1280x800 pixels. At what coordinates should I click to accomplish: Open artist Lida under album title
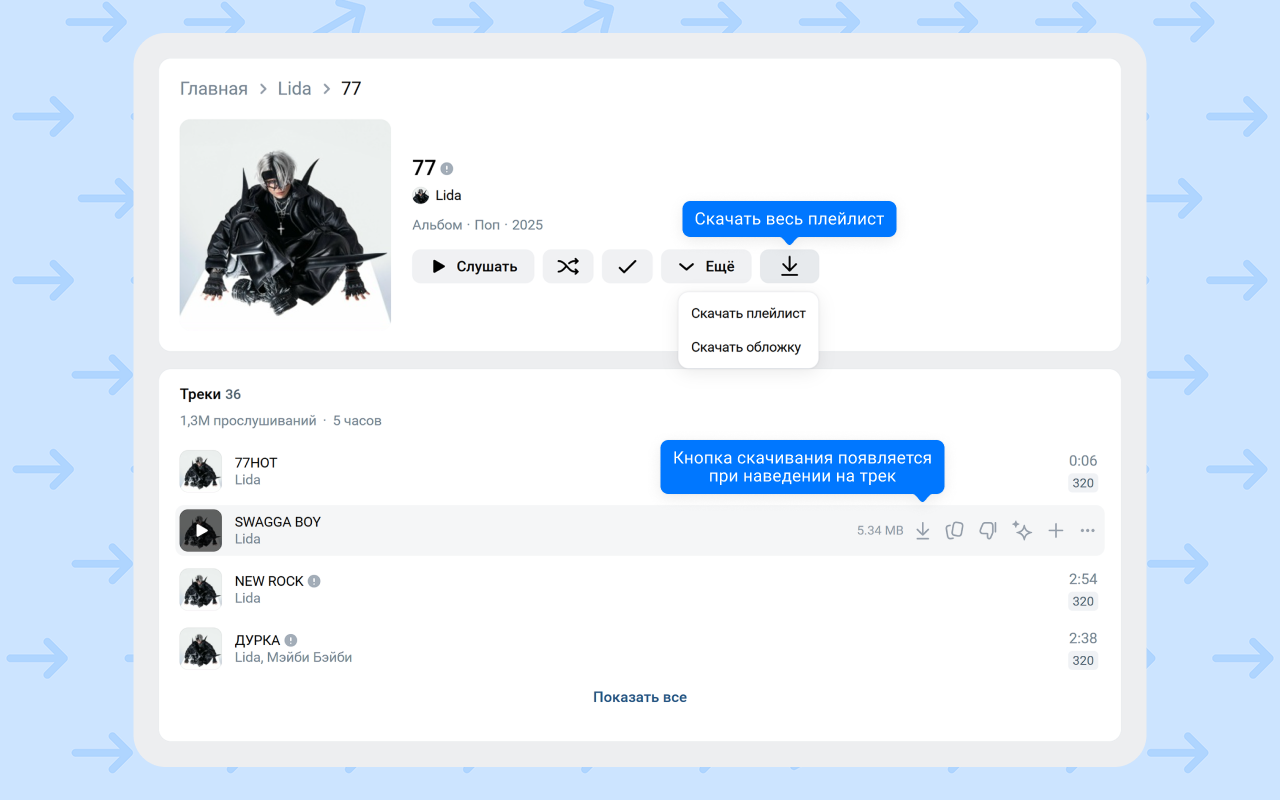point(448,195)
